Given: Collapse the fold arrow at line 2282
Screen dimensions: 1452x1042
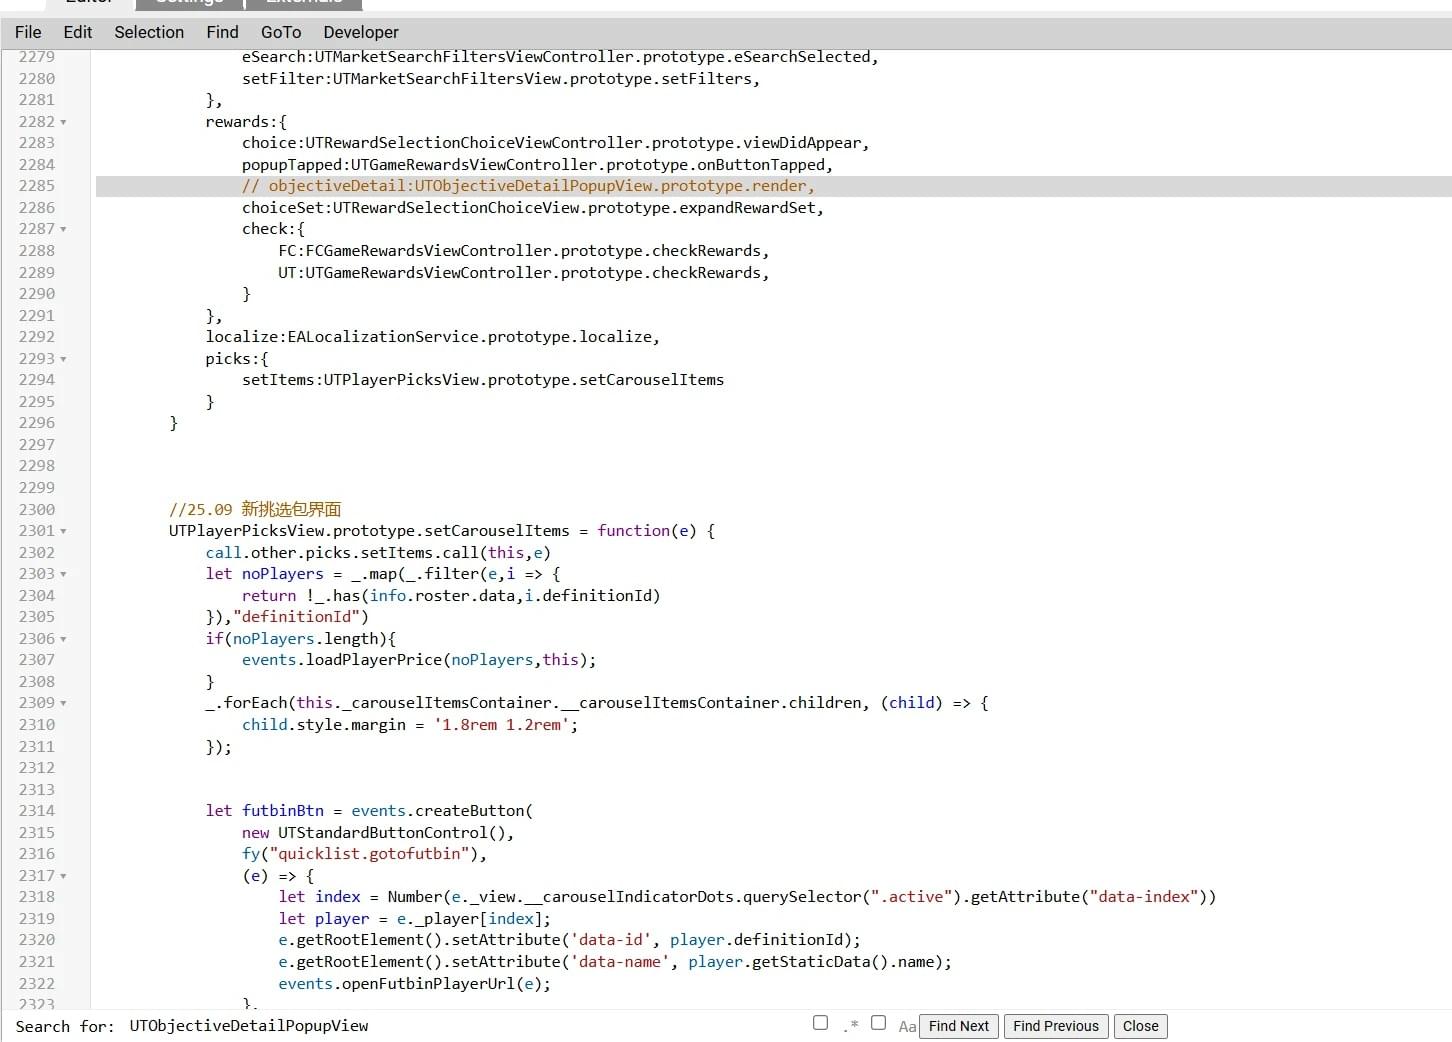Looking at the screenshot, I should click(63, 122).
